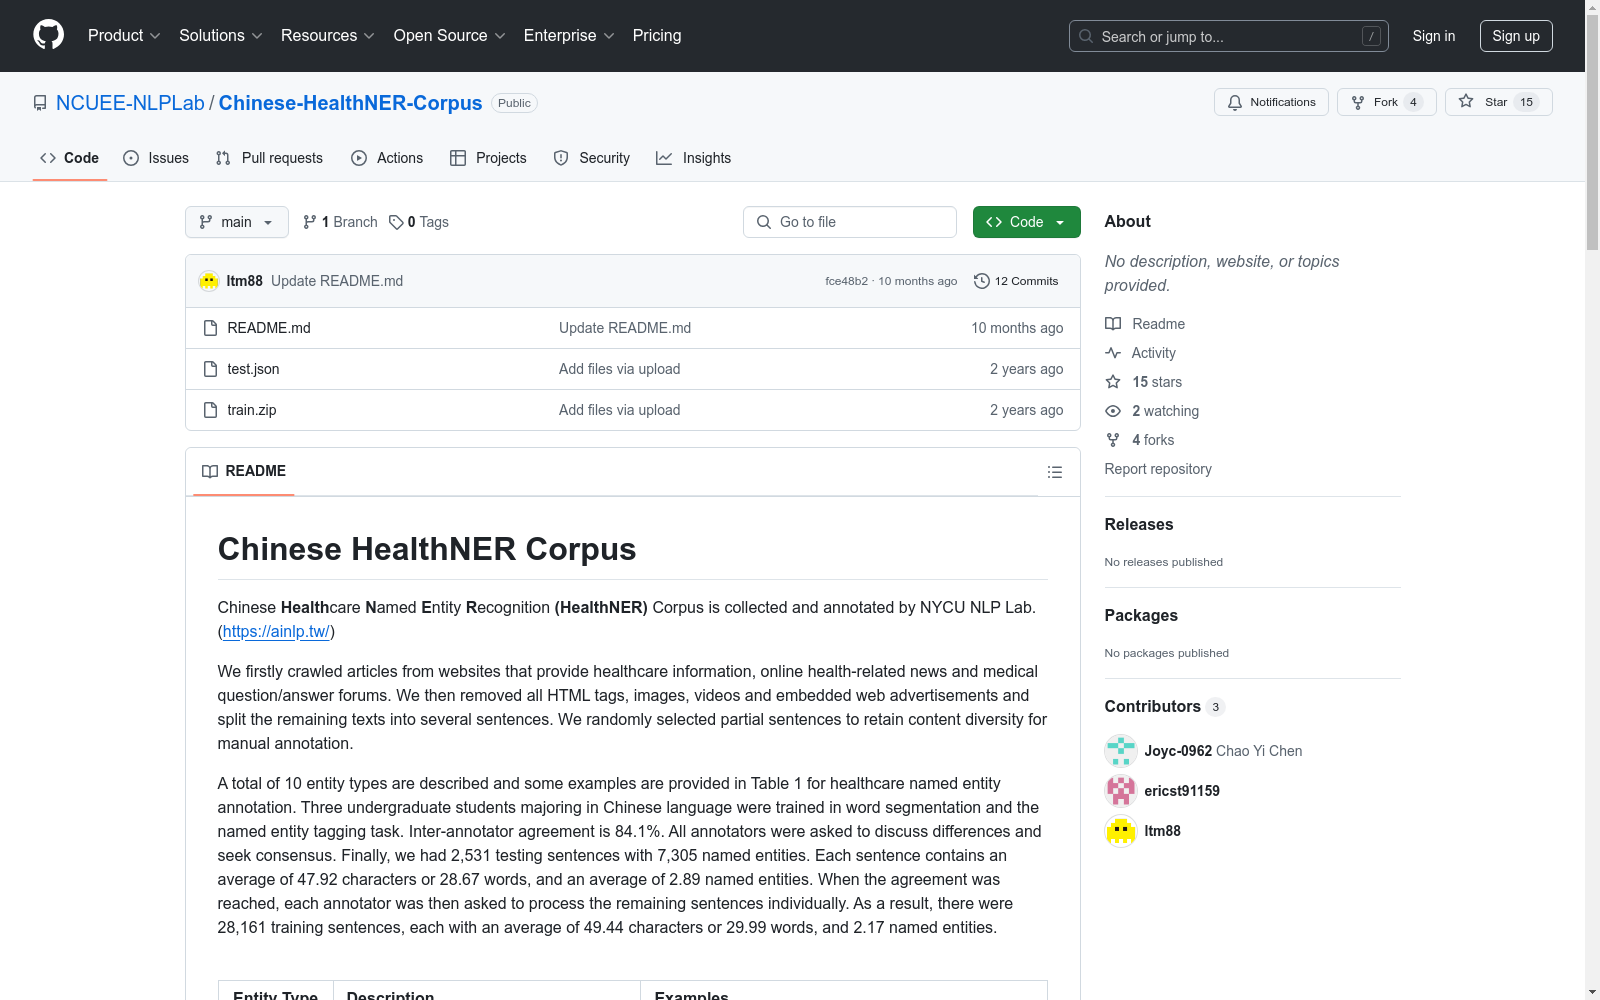
Task: Click the Star icon
Action: point(1466,101)
